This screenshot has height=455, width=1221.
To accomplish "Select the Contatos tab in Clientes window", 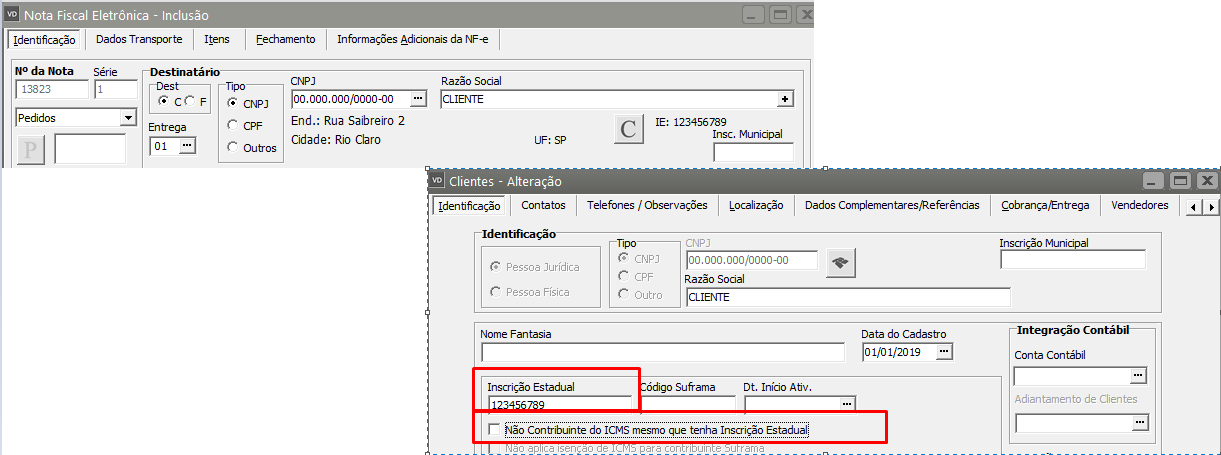I will tap(543, 205).
